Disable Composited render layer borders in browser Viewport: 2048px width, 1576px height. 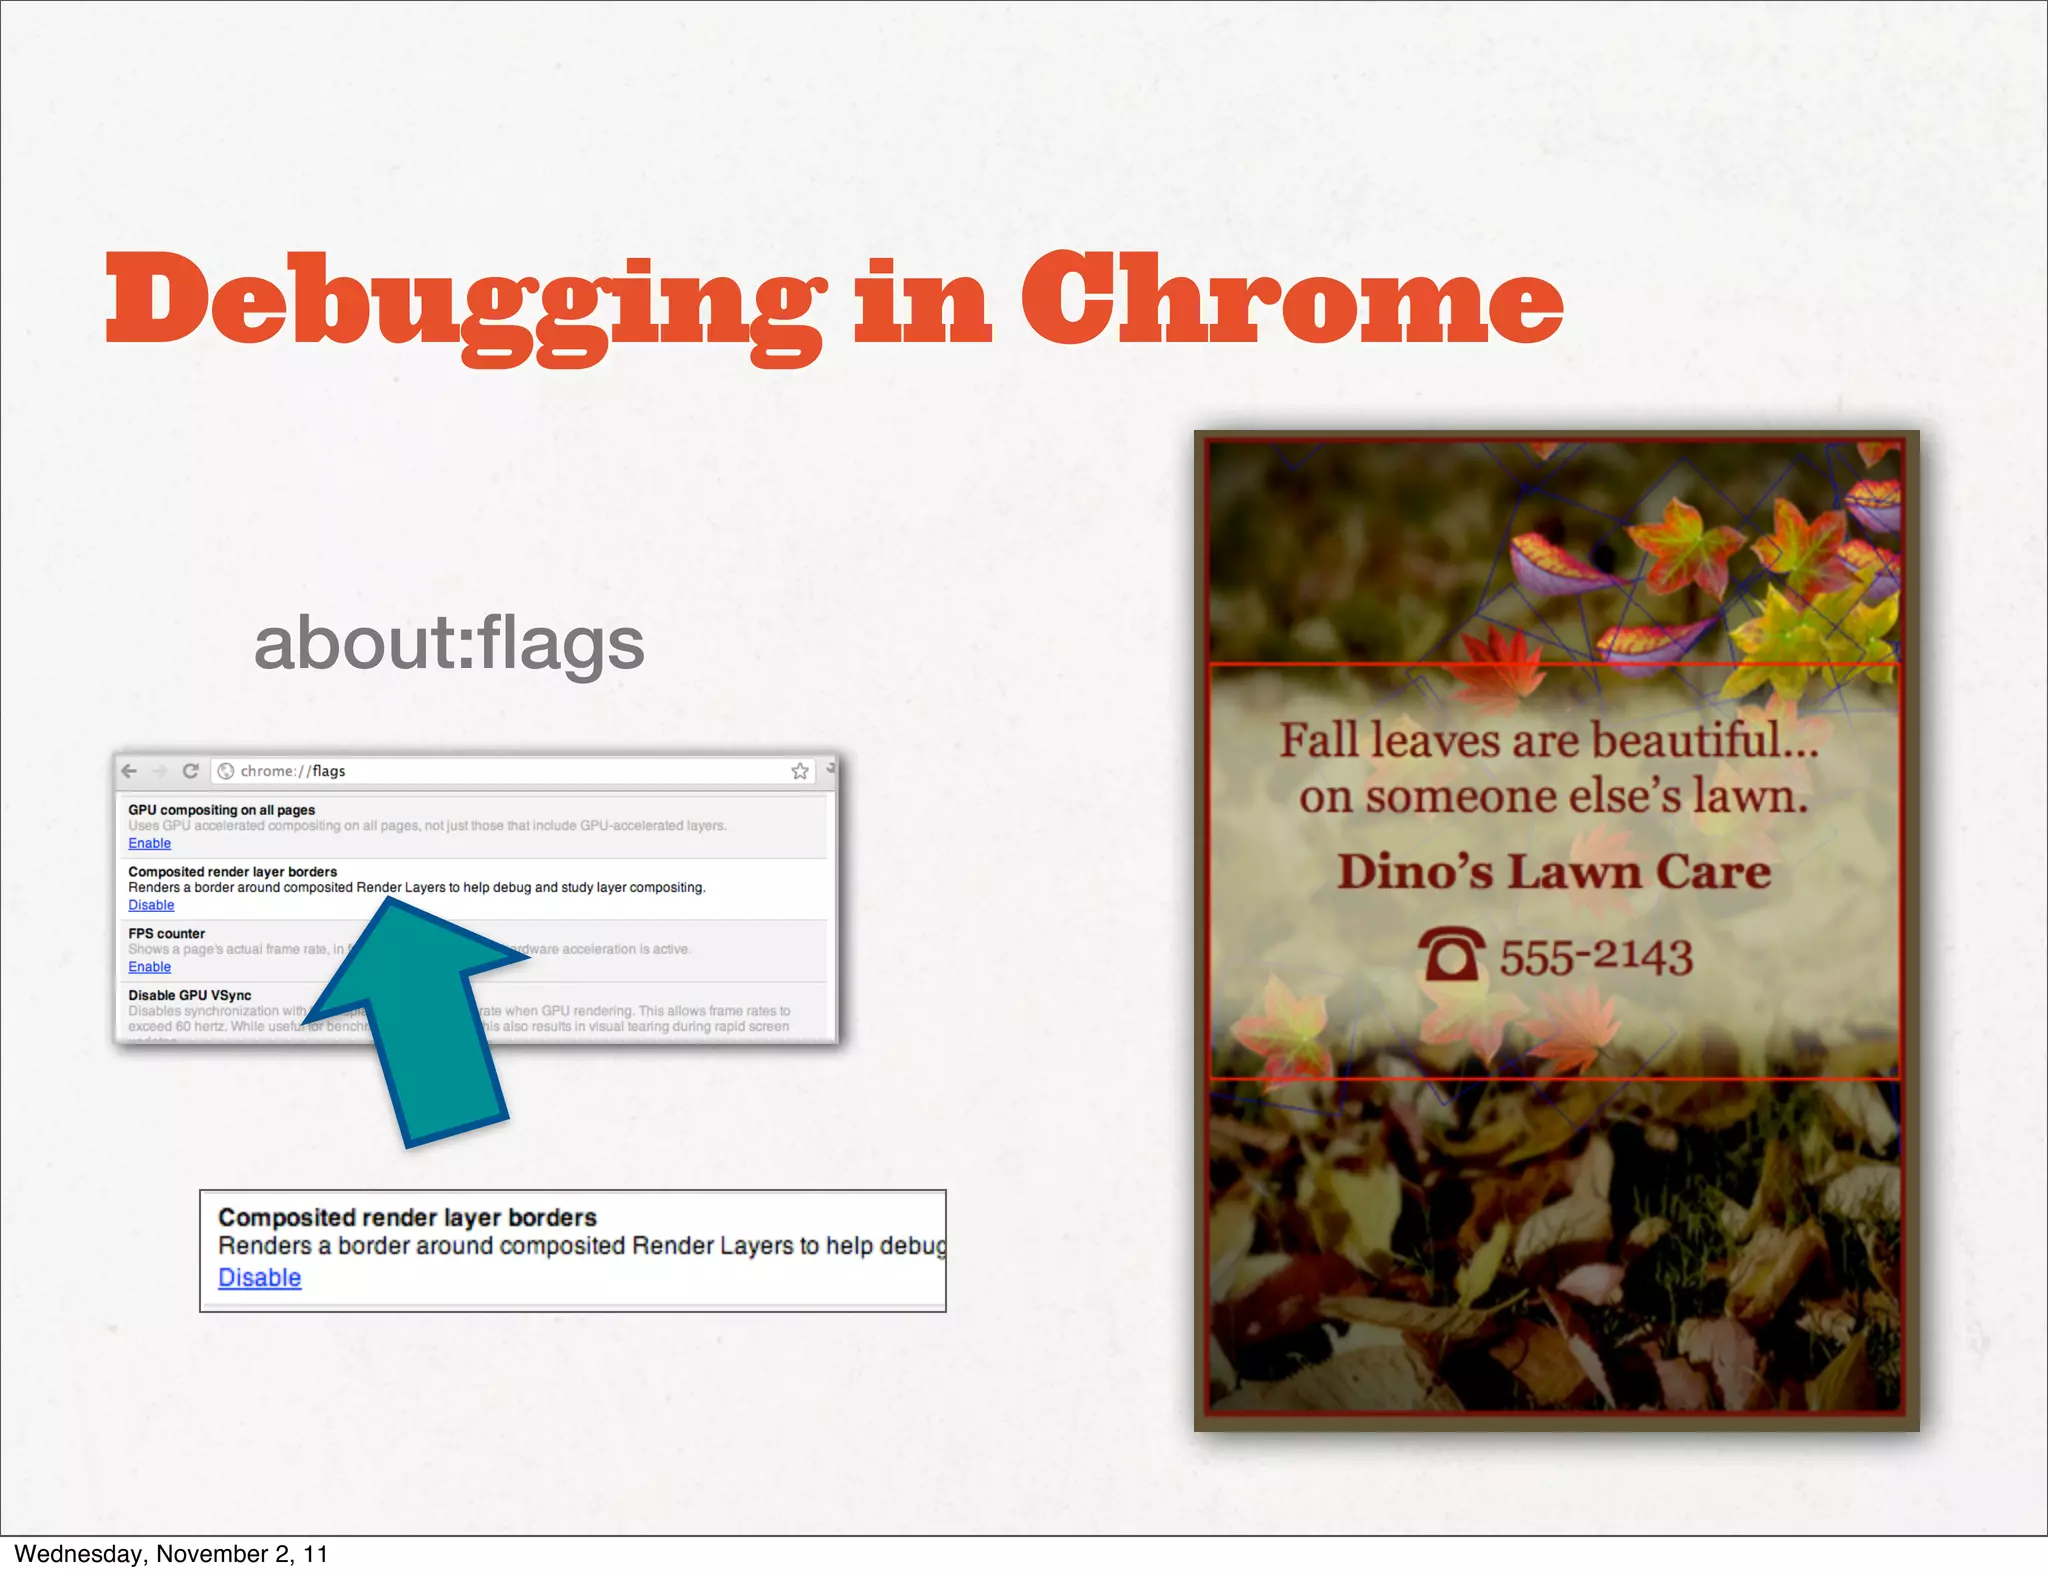tap(151, 905)
